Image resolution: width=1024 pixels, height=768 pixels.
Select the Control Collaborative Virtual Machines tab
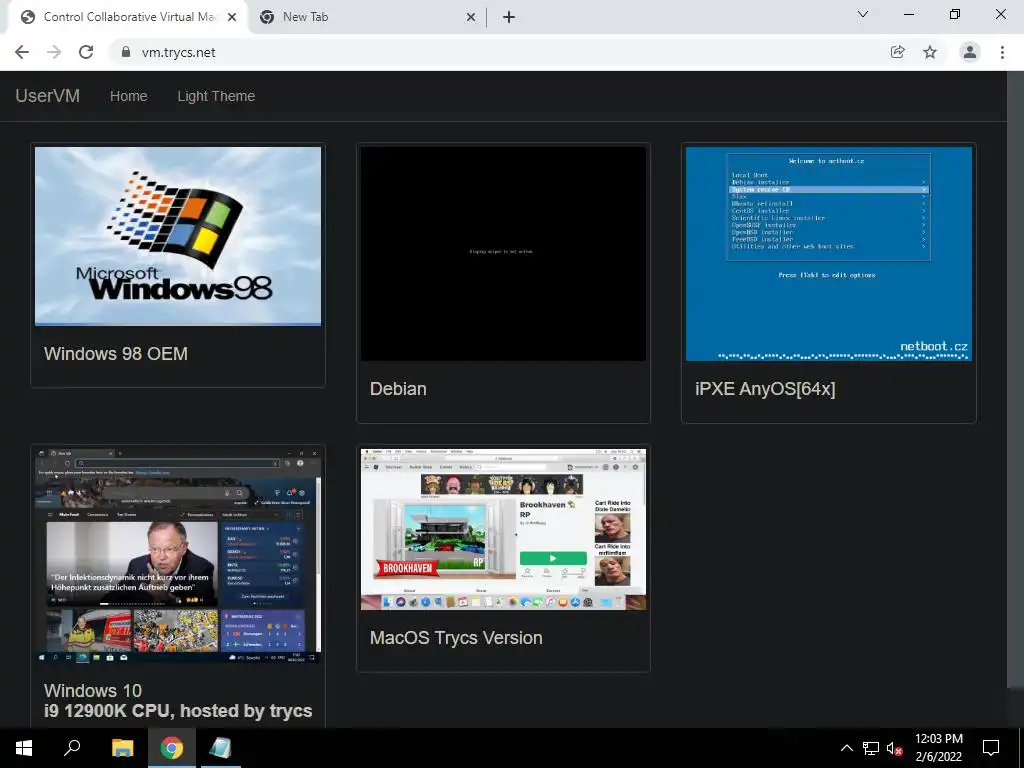[x=127, y=18]
